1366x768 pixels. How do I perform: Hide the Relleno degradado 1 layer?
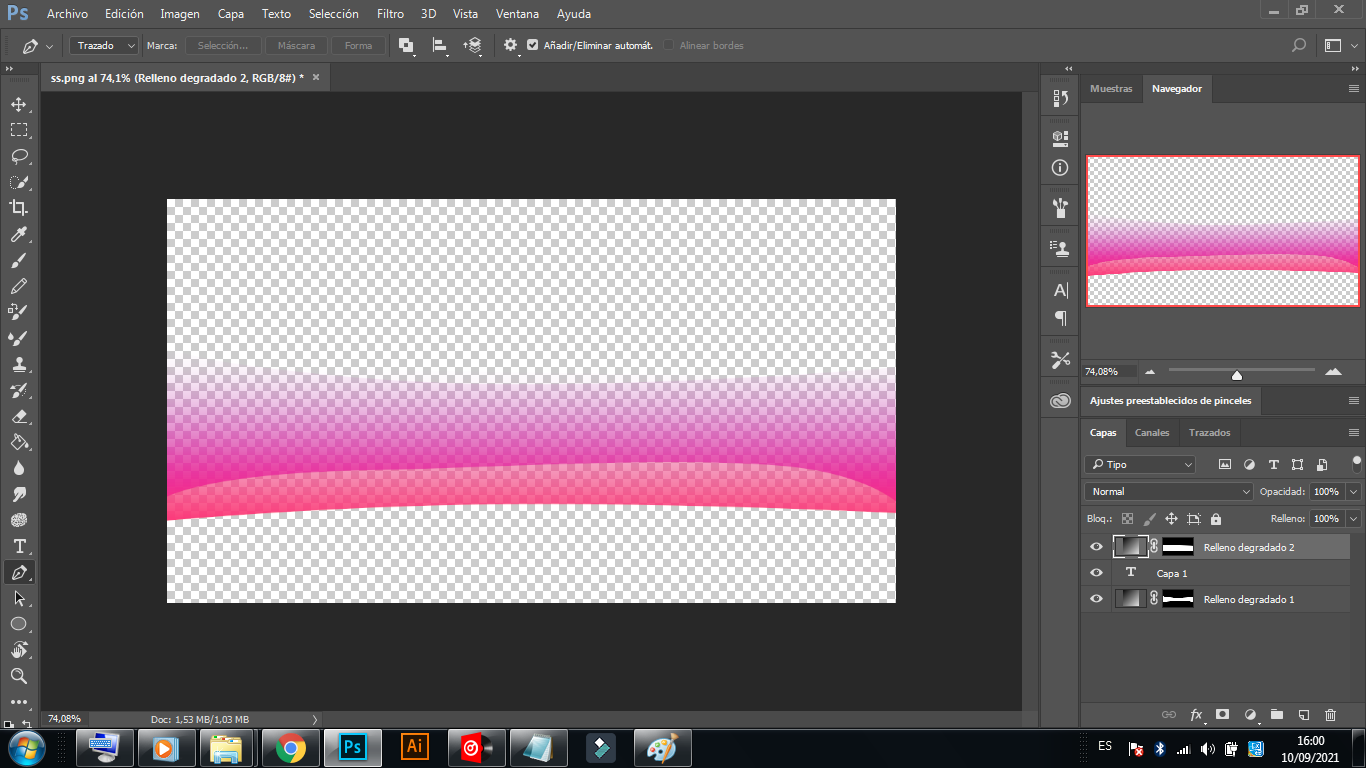pos(1096,599)
